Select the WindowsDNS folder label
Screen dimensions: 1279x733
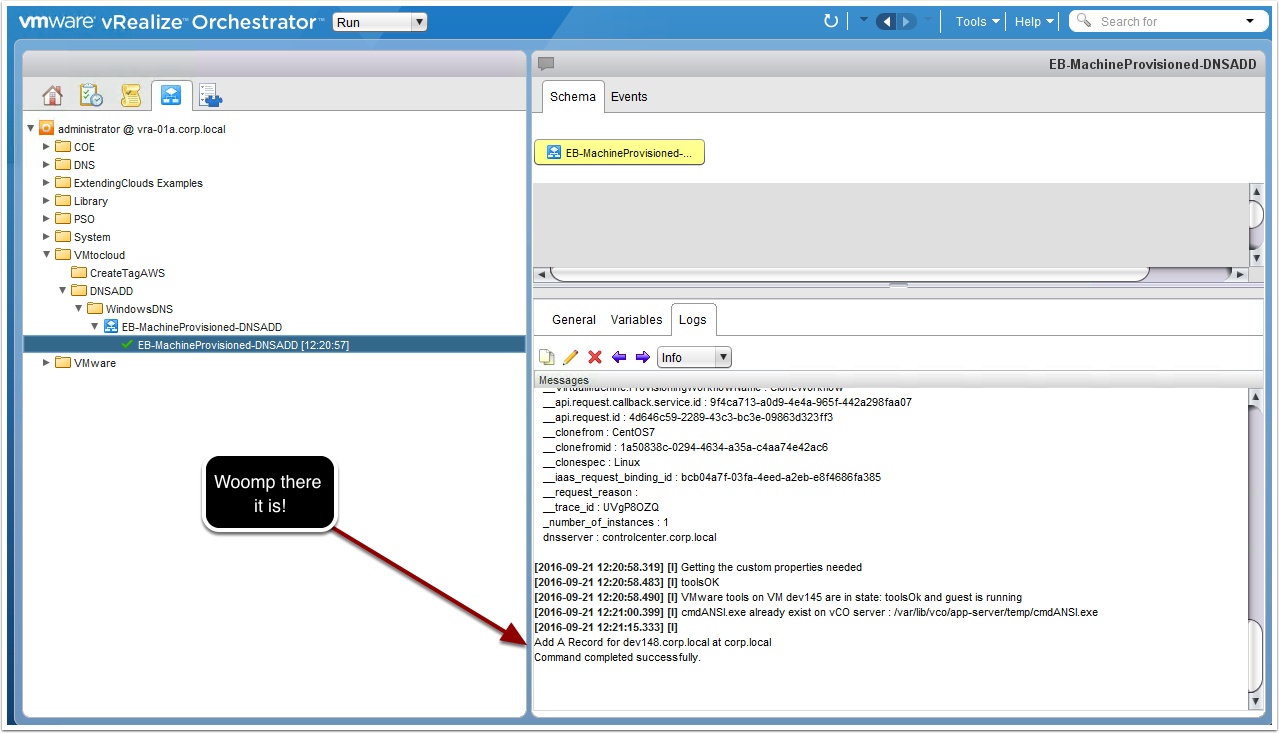(139, 309)
